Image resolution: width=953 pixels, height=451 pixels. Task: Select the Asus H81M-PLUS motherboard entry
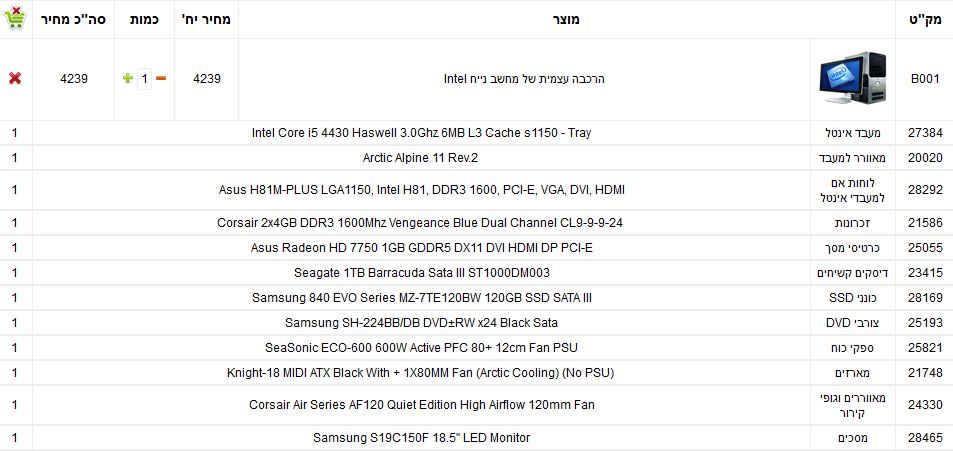tap(421, 189)
